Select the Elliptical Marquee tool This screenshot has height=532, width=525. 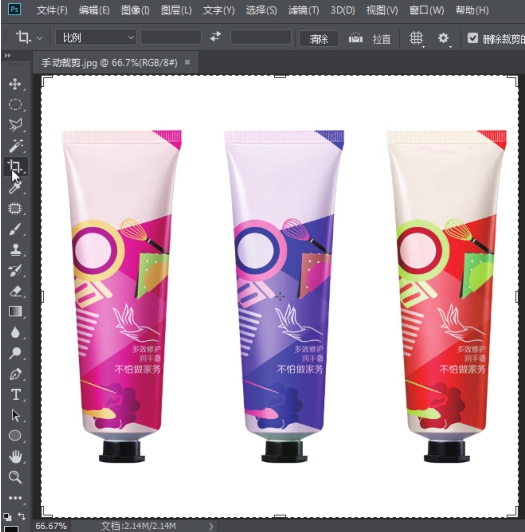coord(15,104)
